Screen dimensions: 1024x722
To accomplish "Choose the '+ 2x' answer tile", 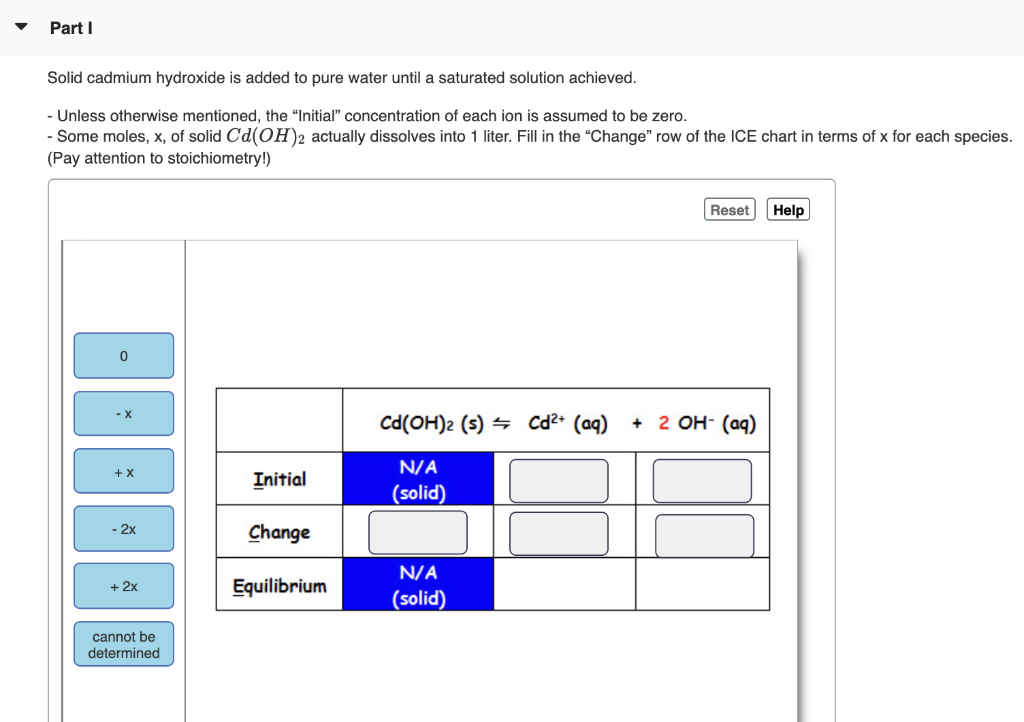I will 124,586.
